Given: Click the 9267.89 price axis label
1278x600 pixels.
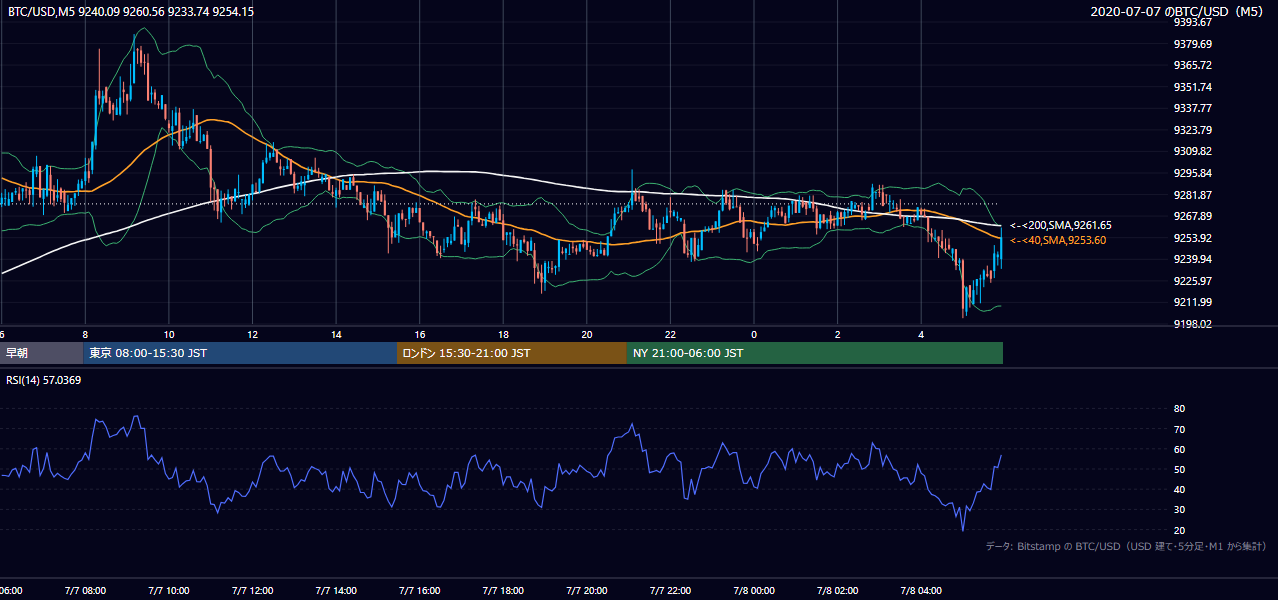Looking at the screenshot, I should 1192,216.
